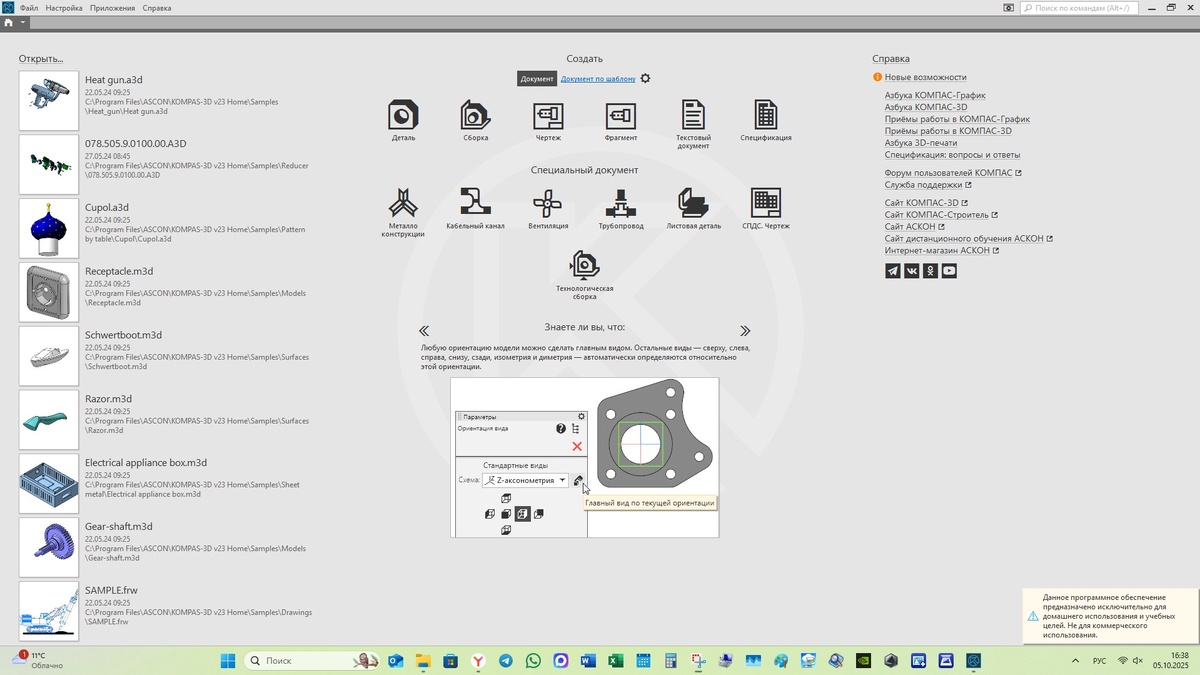Click the Windows taskbar search box
Viewport: 1200px width, 675px height.
pyautogui.click(x=310, y=660)
